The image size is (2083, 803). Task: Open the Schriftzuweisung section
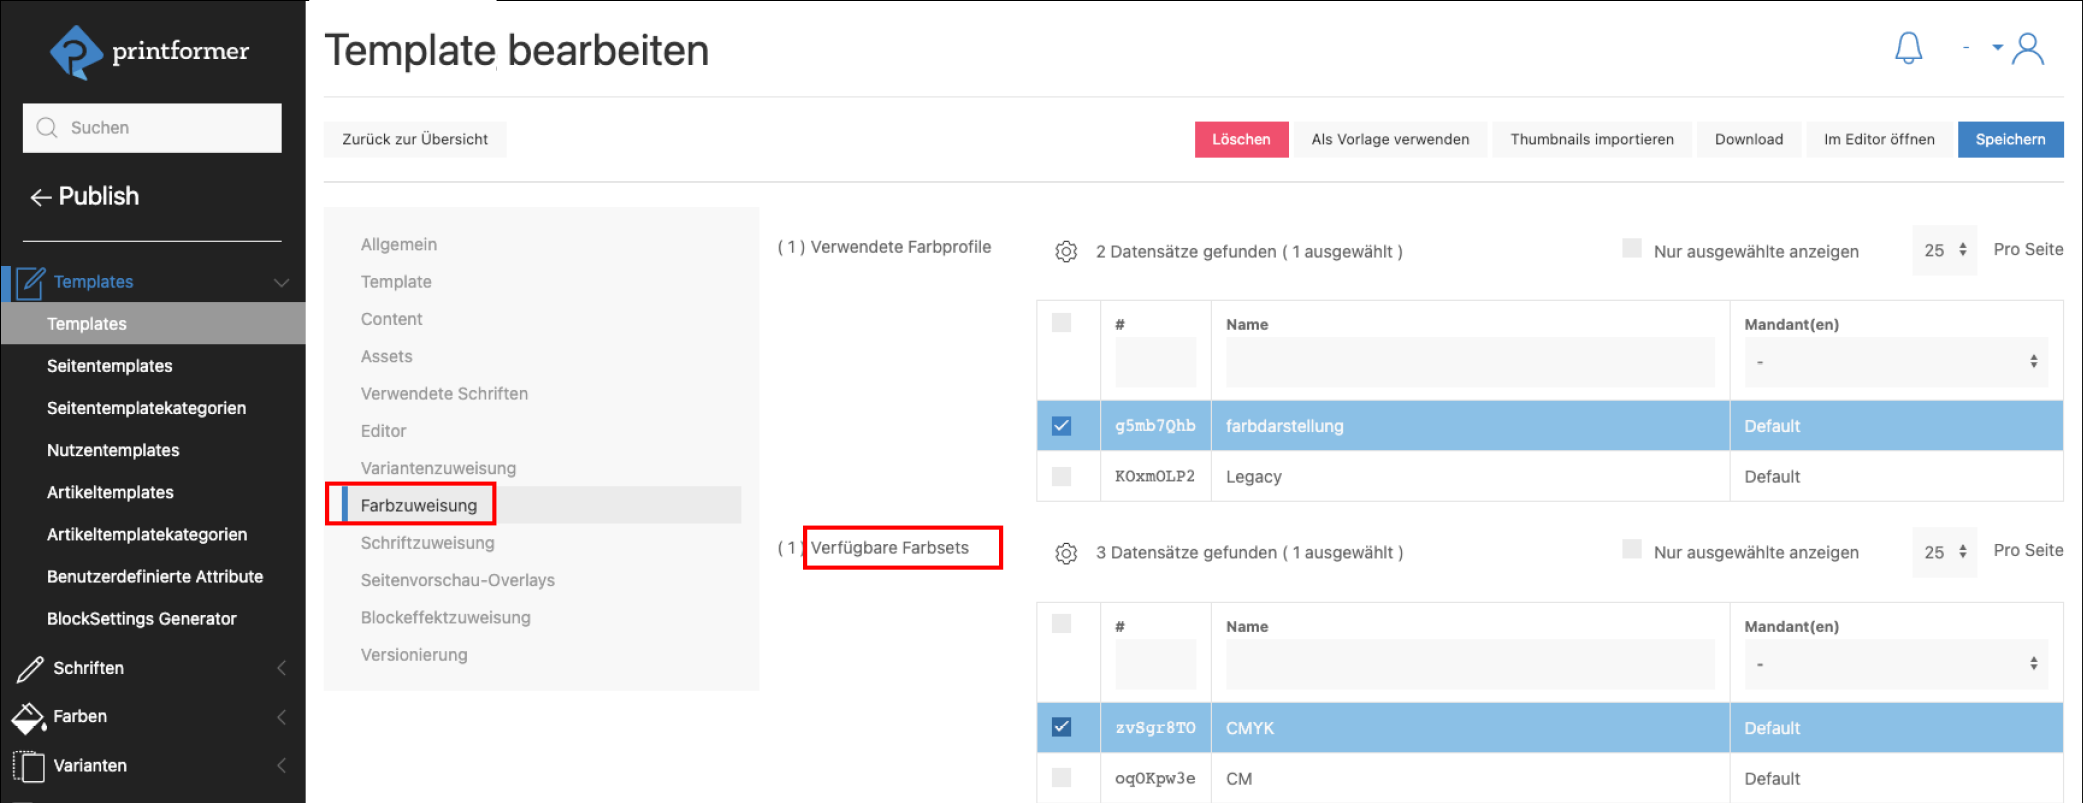tap(427, 543)
